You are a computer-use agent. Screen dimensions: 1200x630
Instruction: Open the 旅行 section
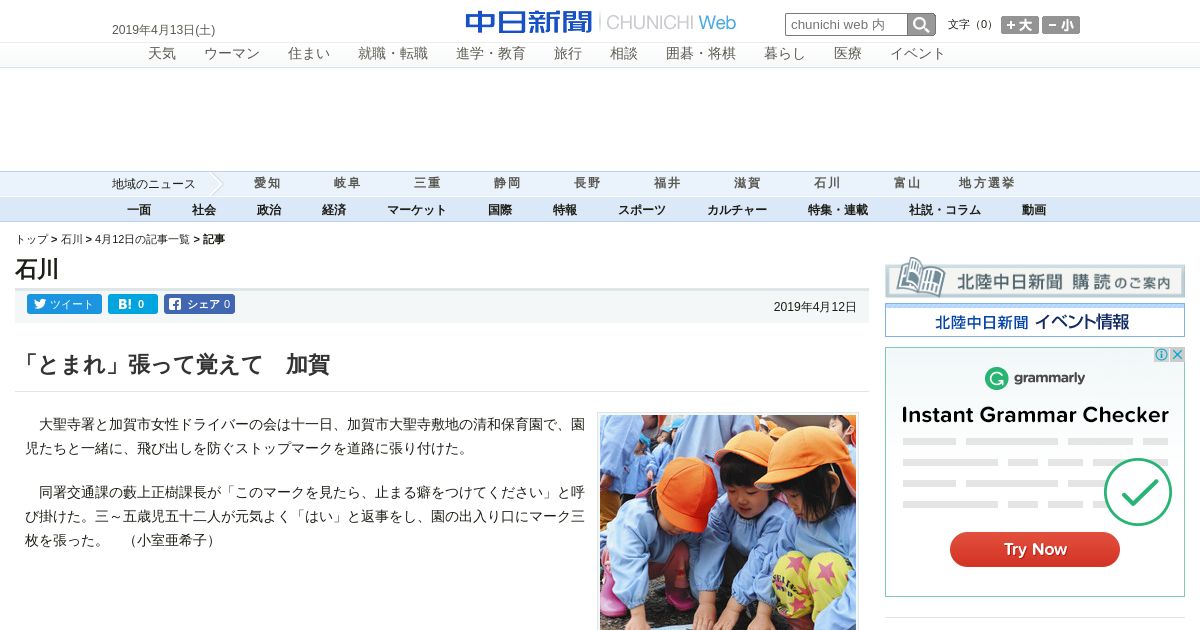568,54
